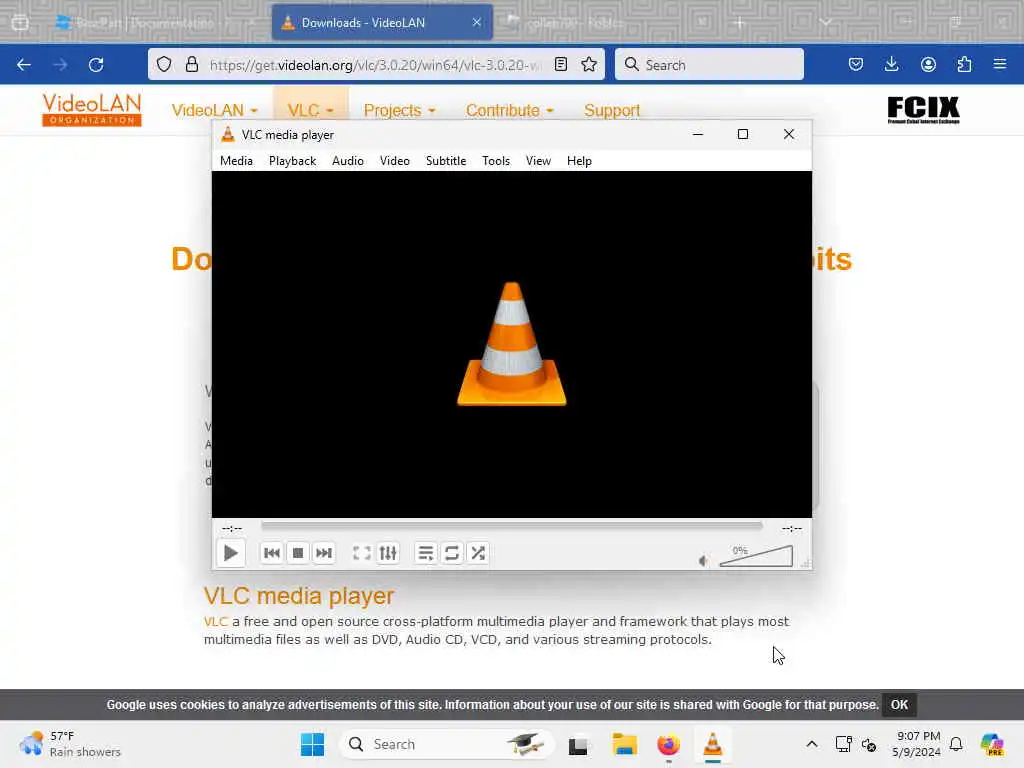1024x768 pixels.
Task: Expand VLC dropdown on website navbar
Action: click(310, 110)
